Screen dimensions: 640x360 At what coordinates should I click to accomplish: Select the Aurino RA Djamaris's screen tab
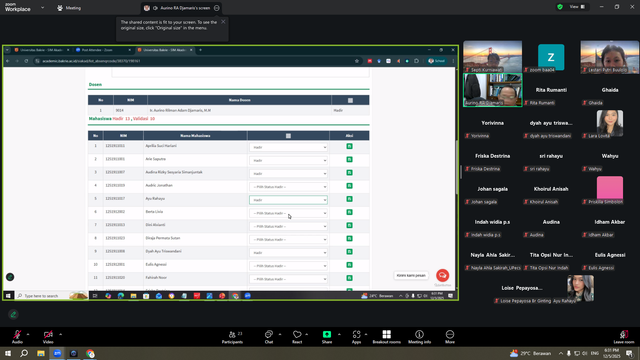coord(182,8)
